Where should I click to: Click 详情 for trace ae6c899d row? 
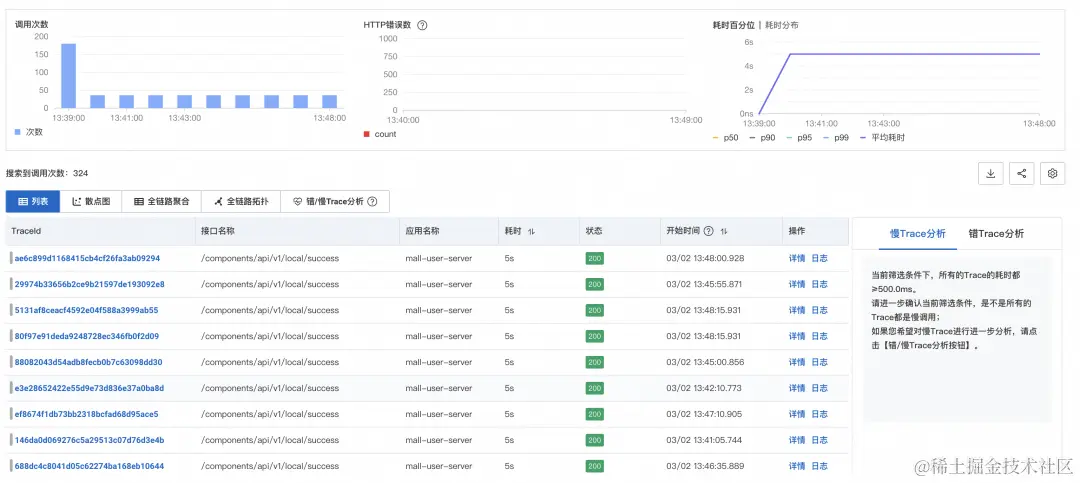point(797,258)
